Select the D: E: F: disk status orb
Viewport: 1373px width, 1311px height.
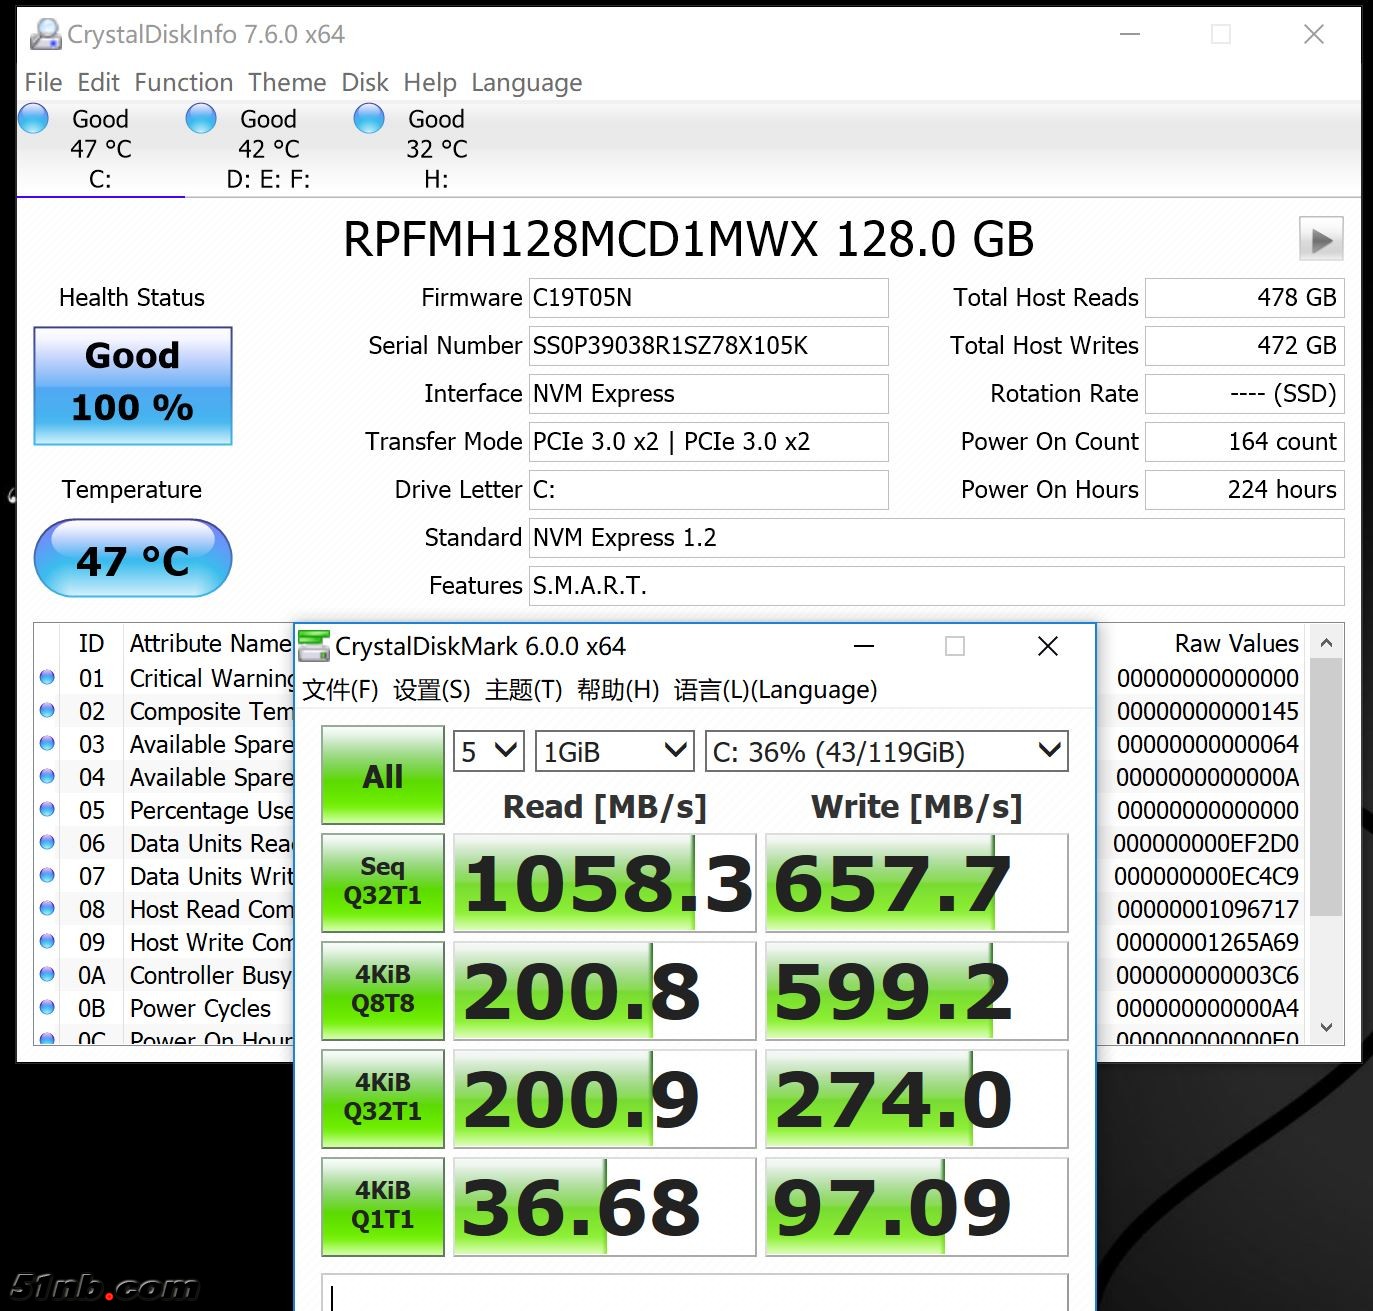201,119
